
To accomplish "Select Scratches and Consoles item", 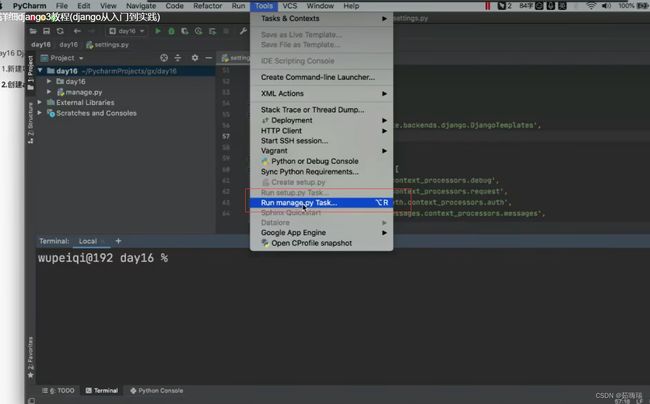I will pos(92,113).
